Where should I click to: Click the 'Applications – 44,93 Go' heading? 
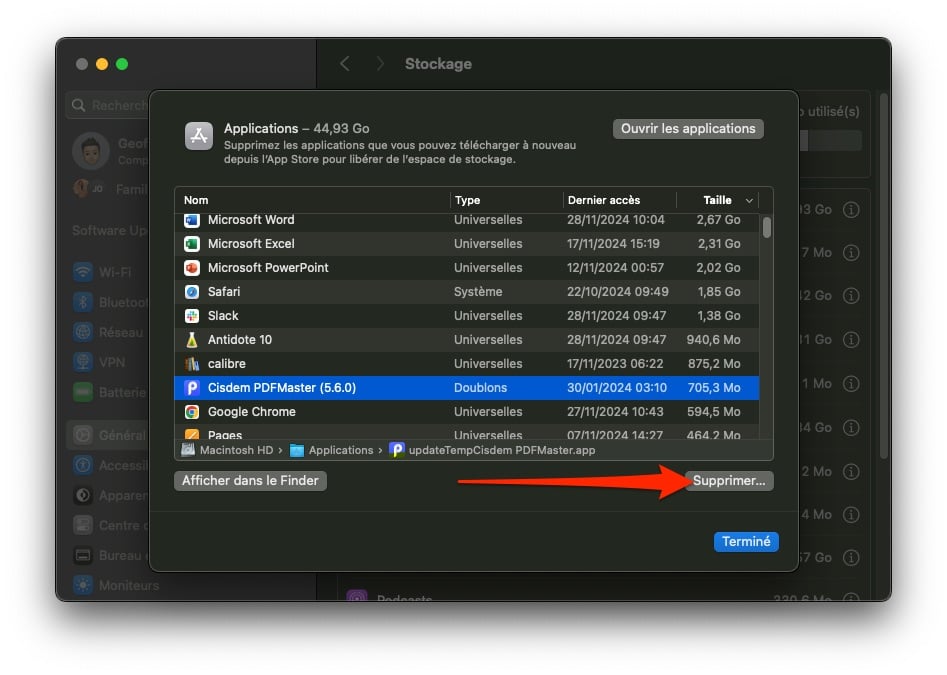pos(297,129)
